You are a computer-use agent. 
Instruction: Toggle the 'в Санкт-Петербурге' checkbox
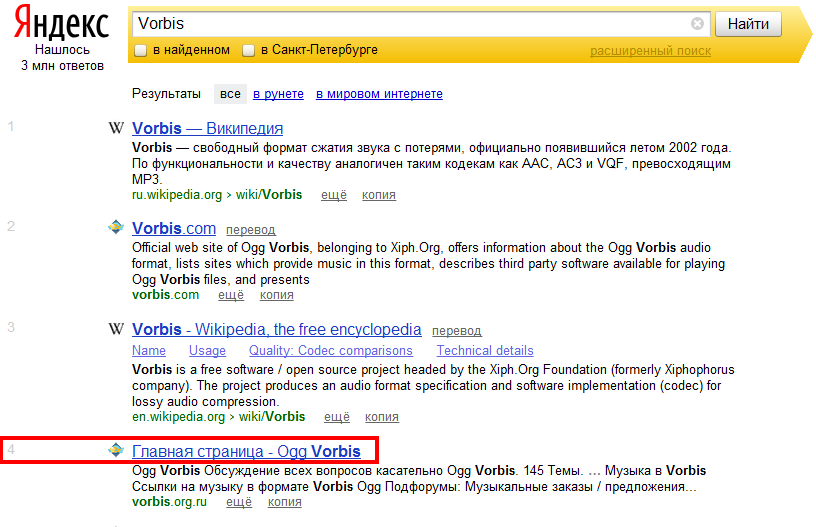tap(248, 50)
